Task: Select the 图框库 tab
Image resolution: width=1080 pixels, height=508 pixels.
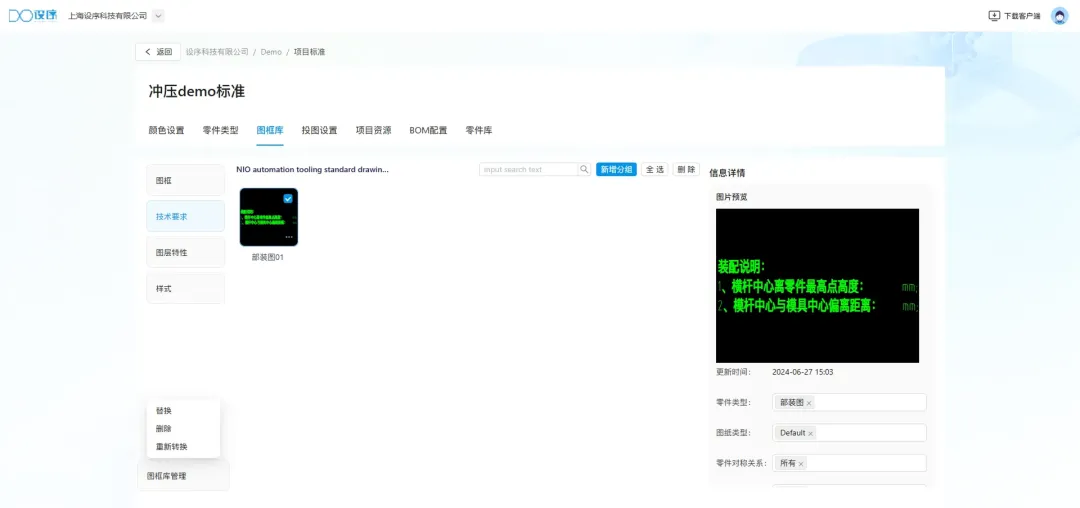Action: tap(270, 130)
